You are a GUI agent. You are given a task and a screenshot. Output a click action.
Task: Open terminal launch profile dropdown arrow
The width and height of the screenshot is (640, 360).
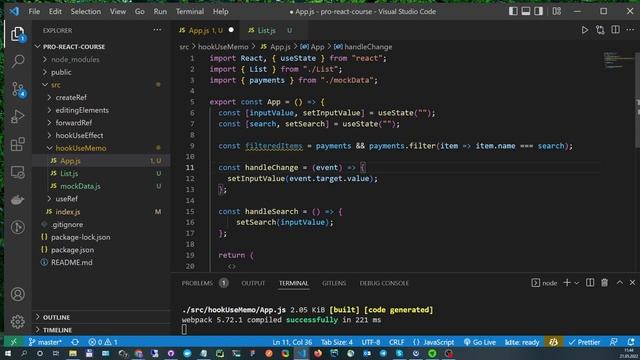(x=576, y=283)
